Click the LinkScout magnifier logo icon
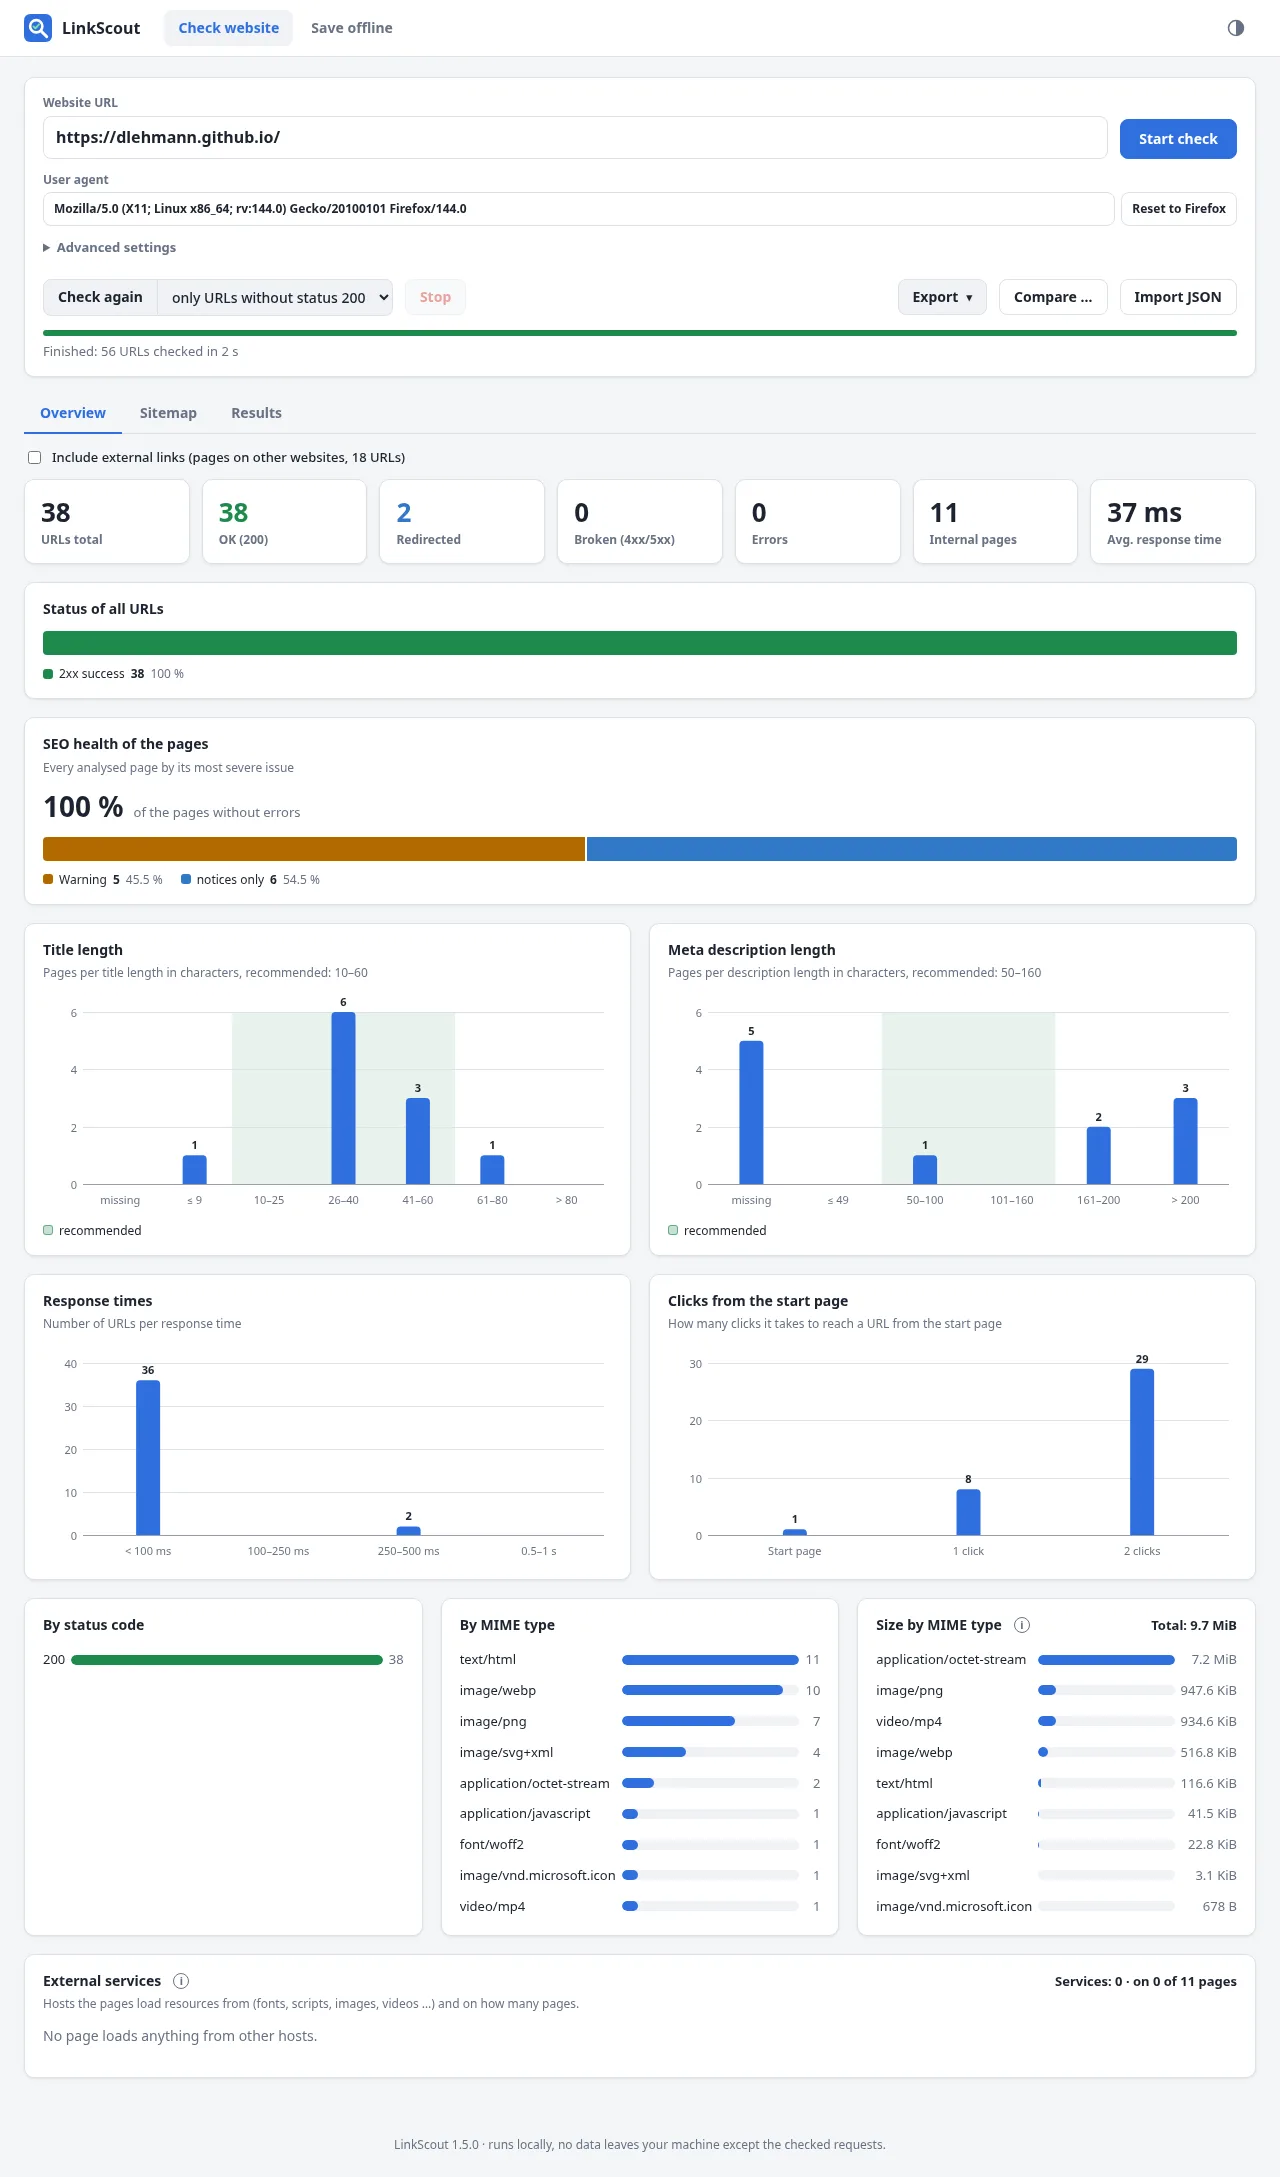This screenshot has height=2177, width=1280. tap(38, 28)
